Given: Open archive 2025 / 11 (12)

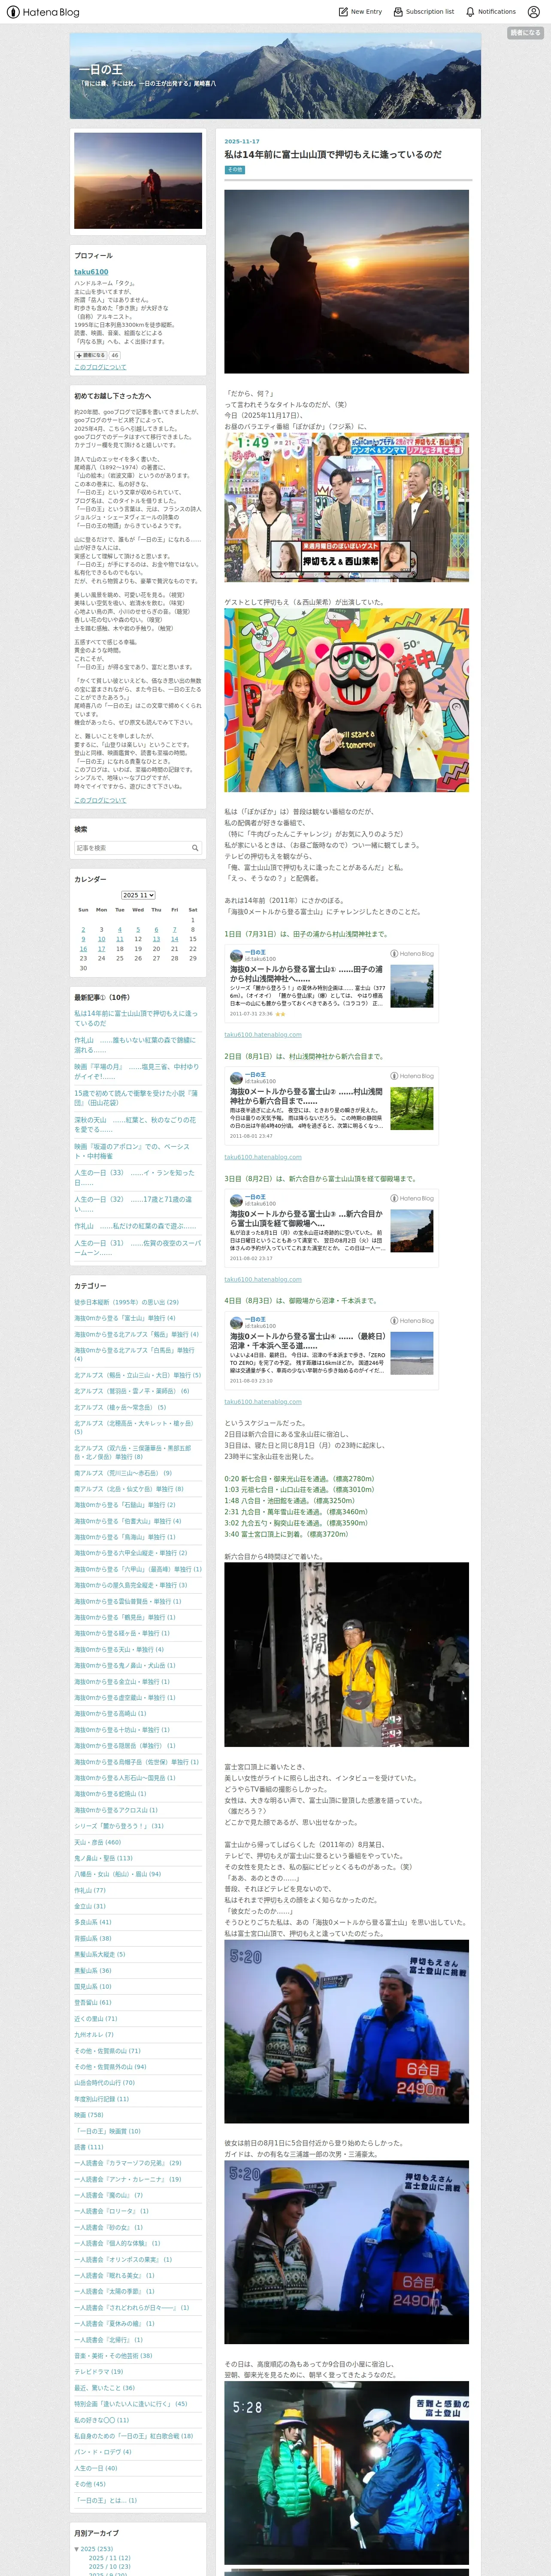Looking at the screenshot, I should pos(109,2558).
